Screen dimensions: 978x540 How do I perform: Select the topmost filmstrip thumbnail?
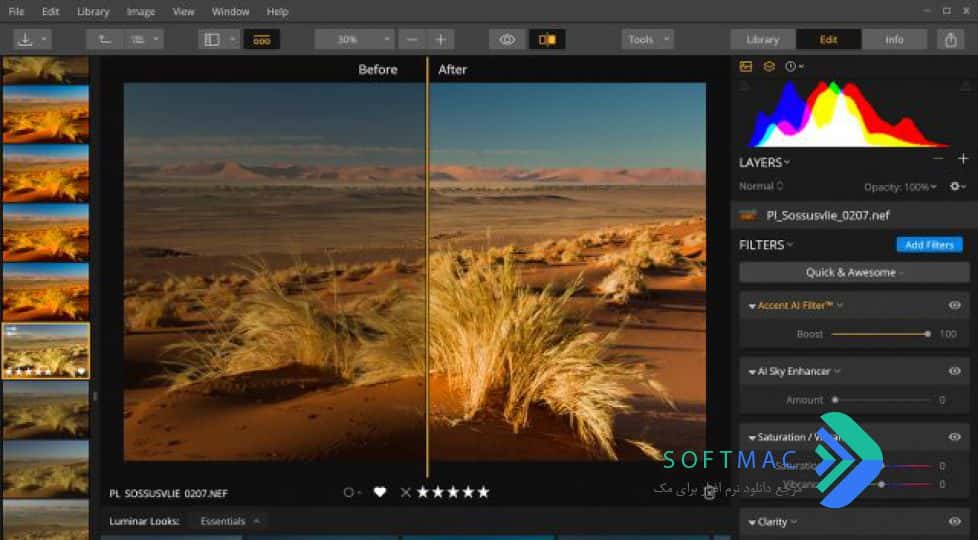coord(46,69)
